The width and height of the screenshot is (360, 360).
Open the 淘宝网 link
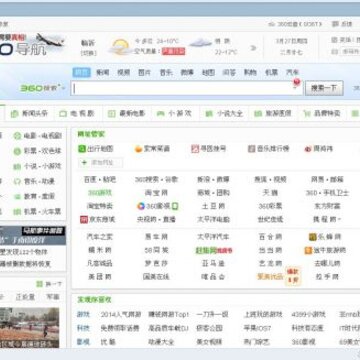click(156, 193)
